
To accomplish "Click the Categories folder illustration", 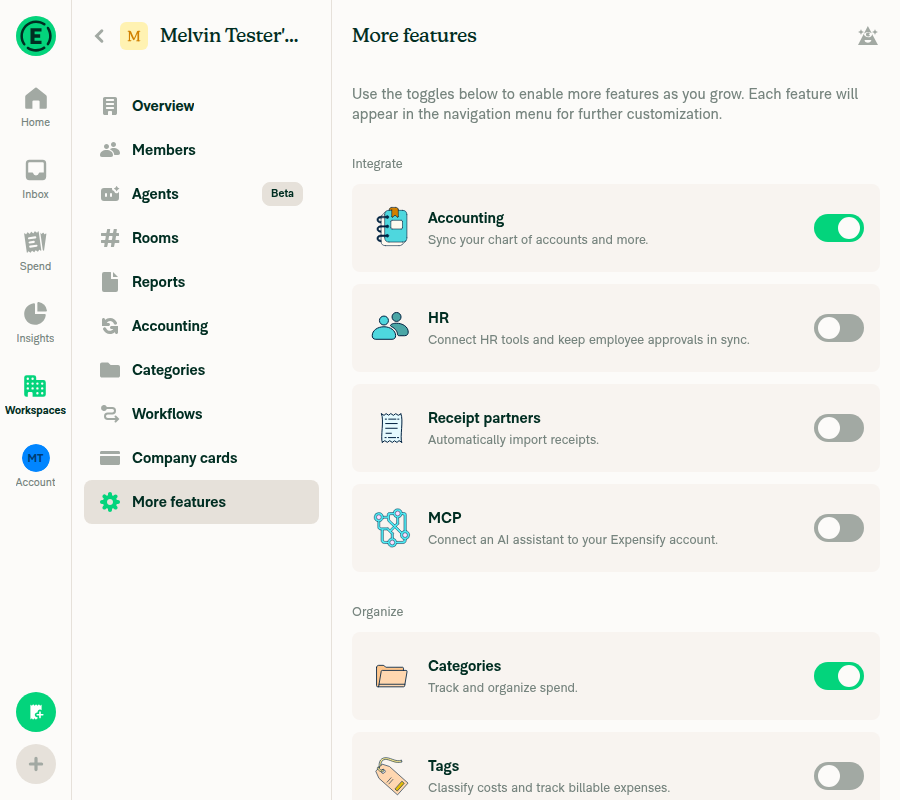I will [x=391, y=675].
